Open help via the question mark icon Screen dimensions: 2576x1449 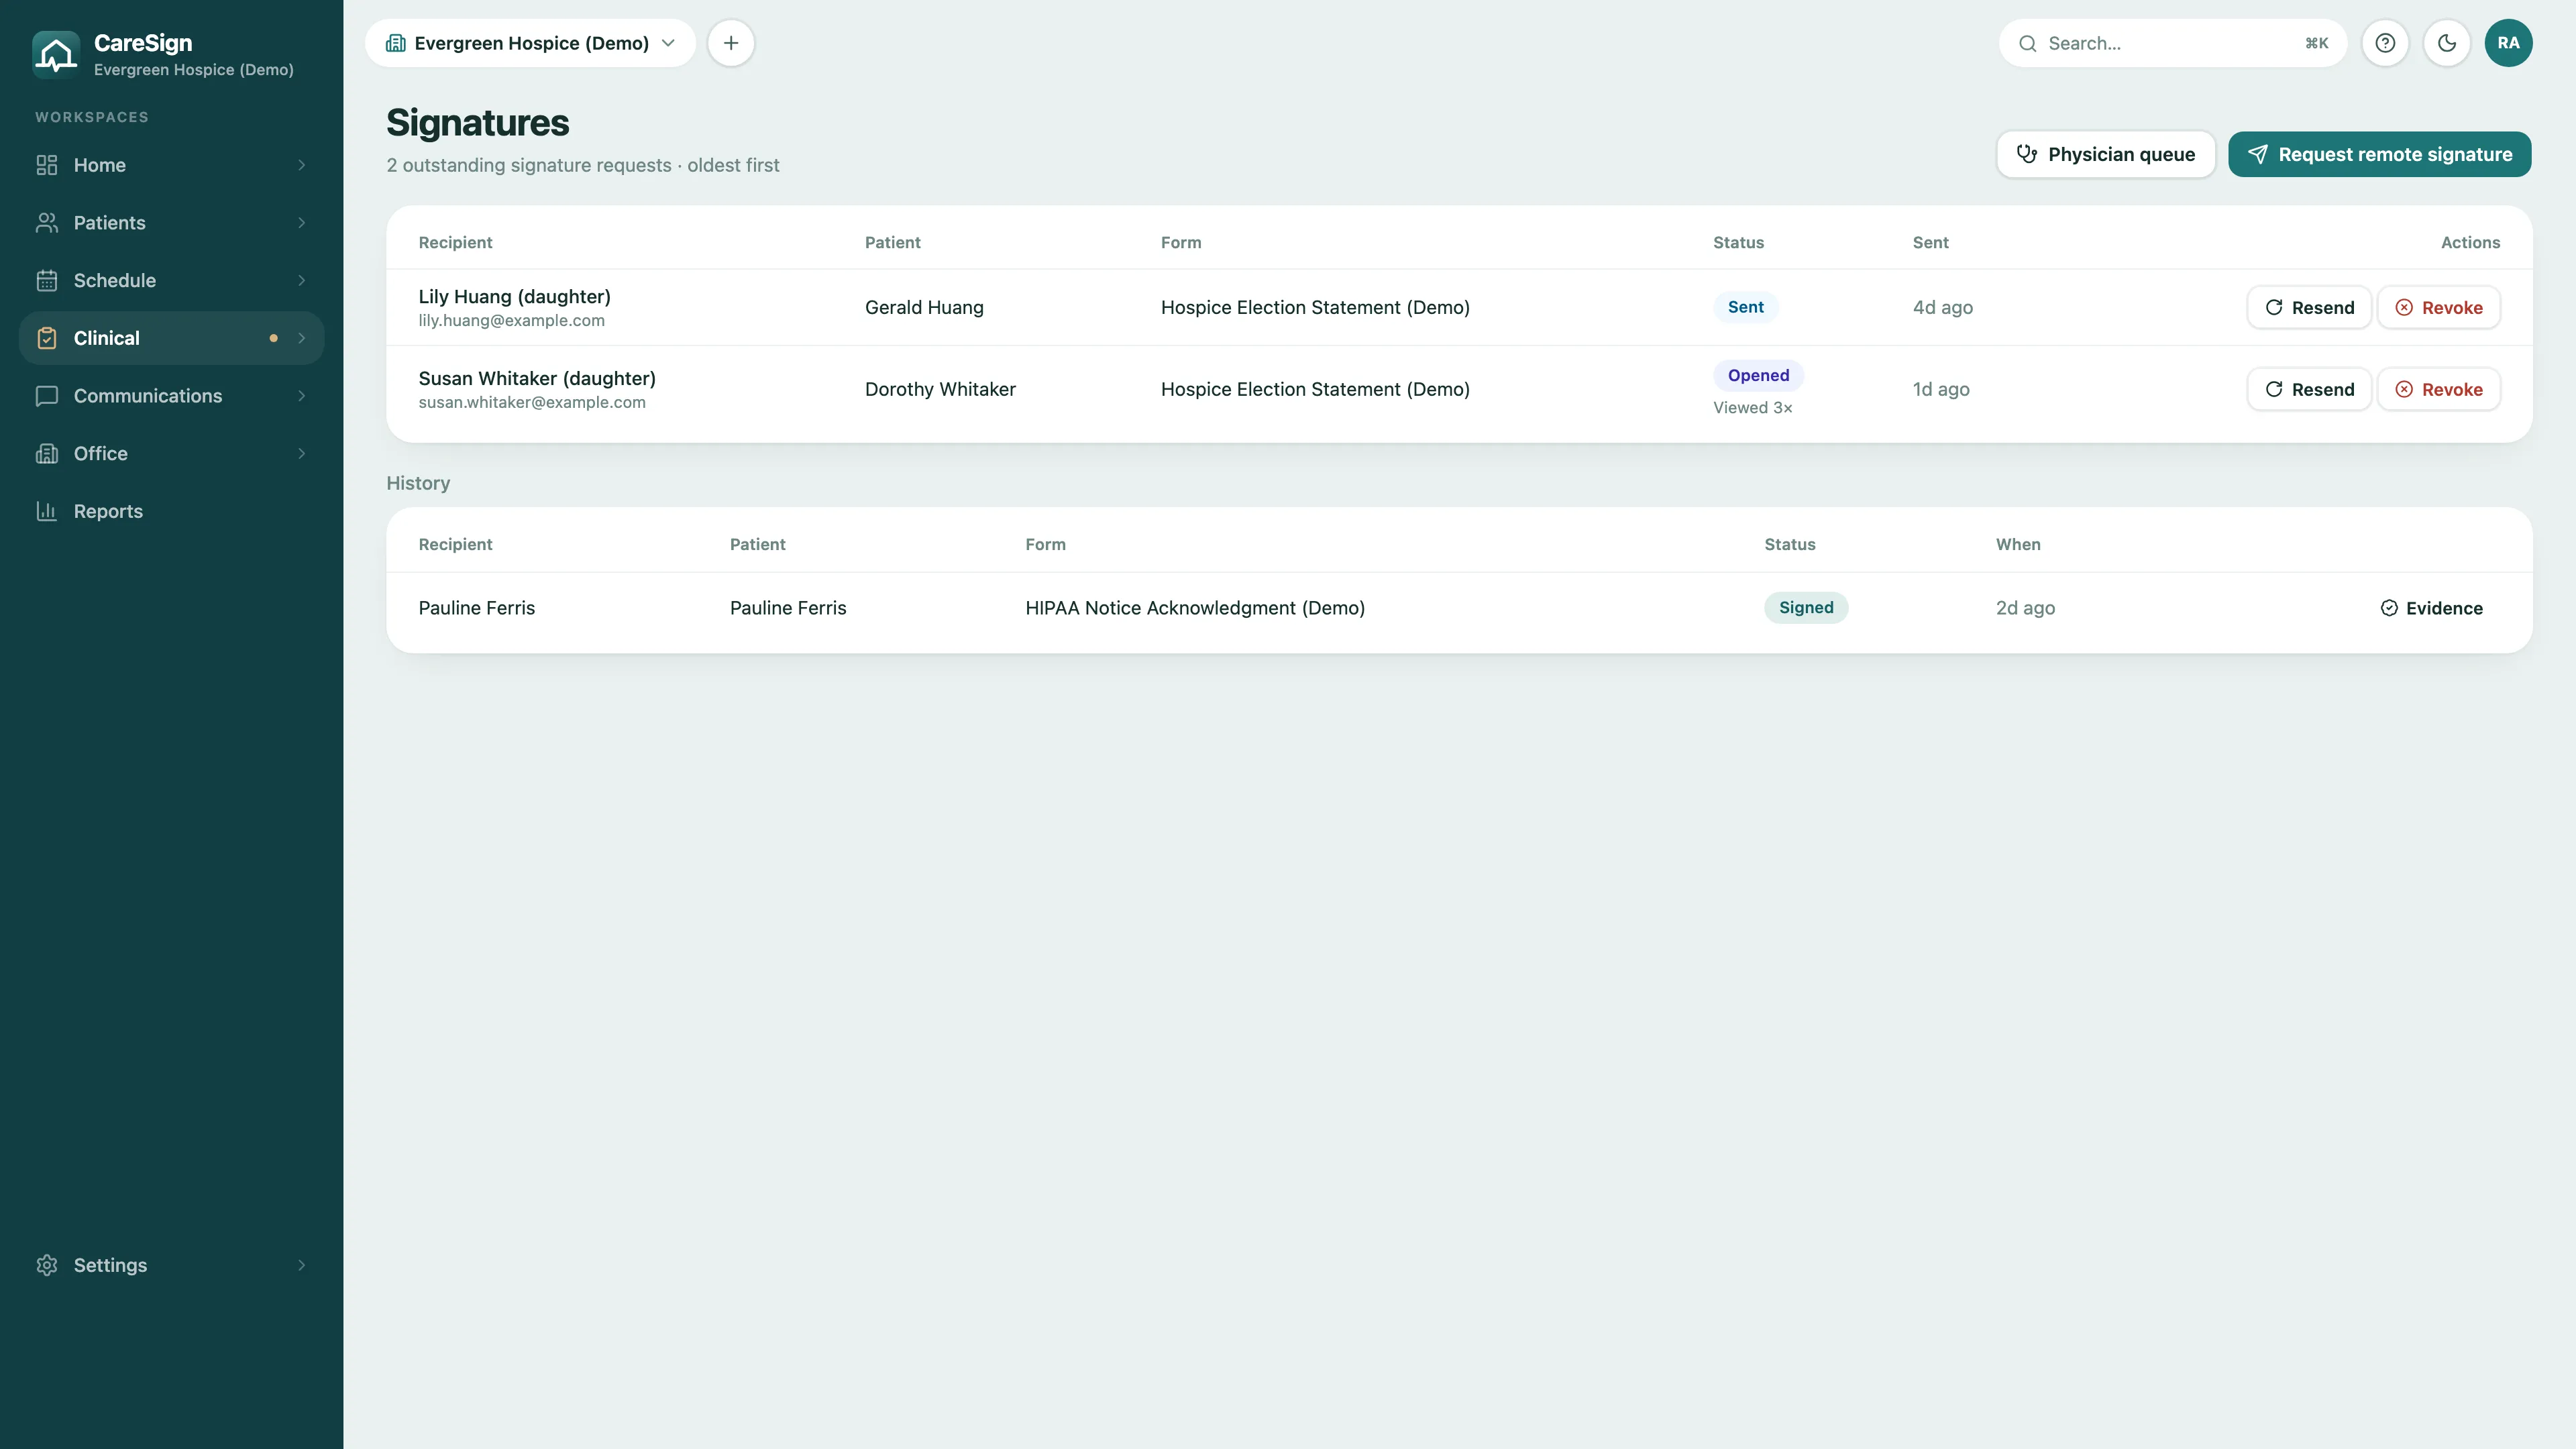pyautogui.click(x=2385, y=43)
